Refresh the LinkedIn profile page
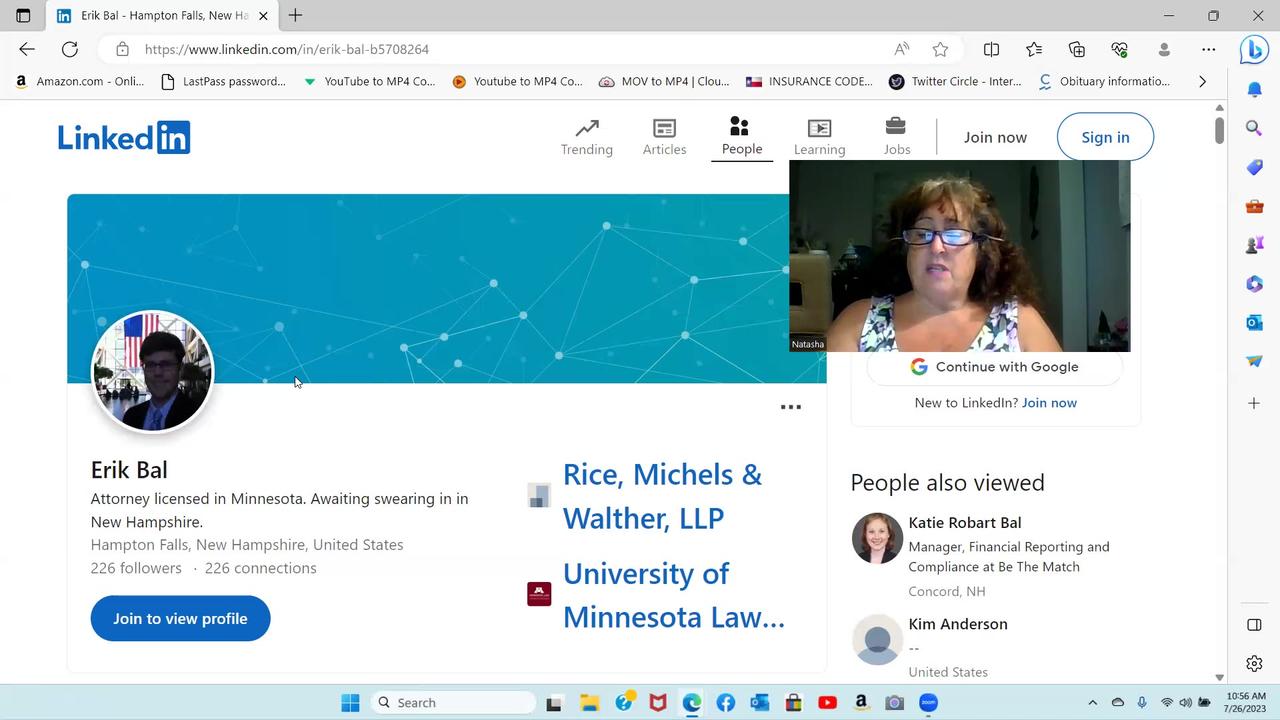The image size is (1280, 720). click(x=69, y=49)
